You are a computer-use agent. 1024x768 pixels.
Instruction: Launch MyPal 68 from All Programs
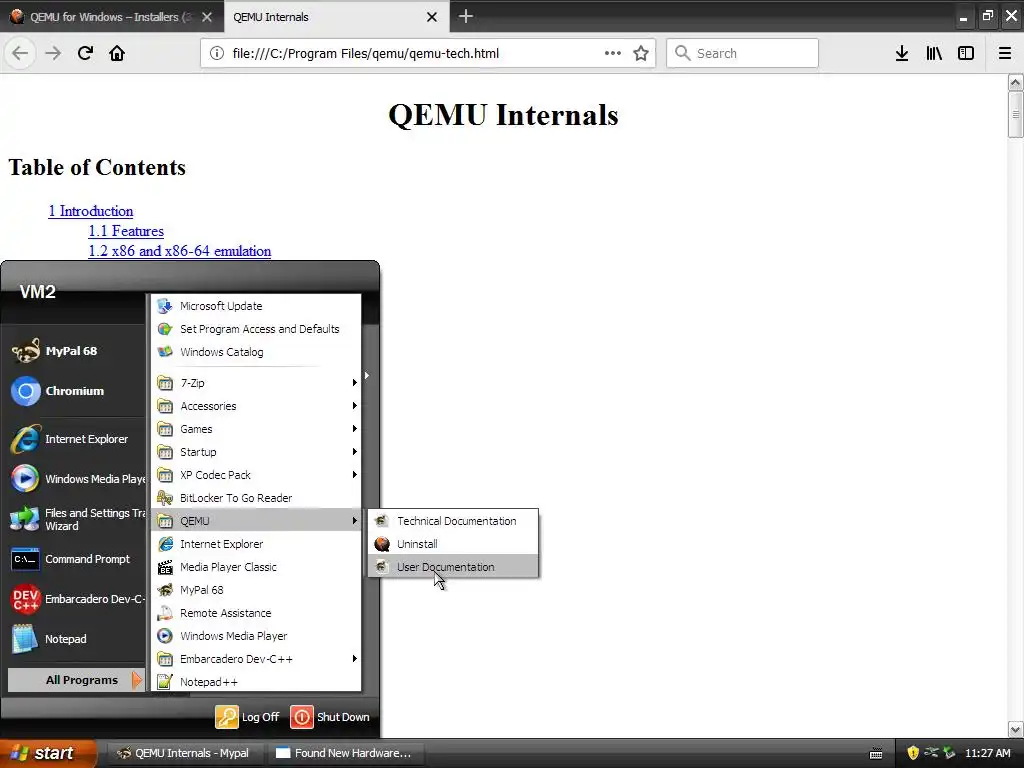pos(256,590)
